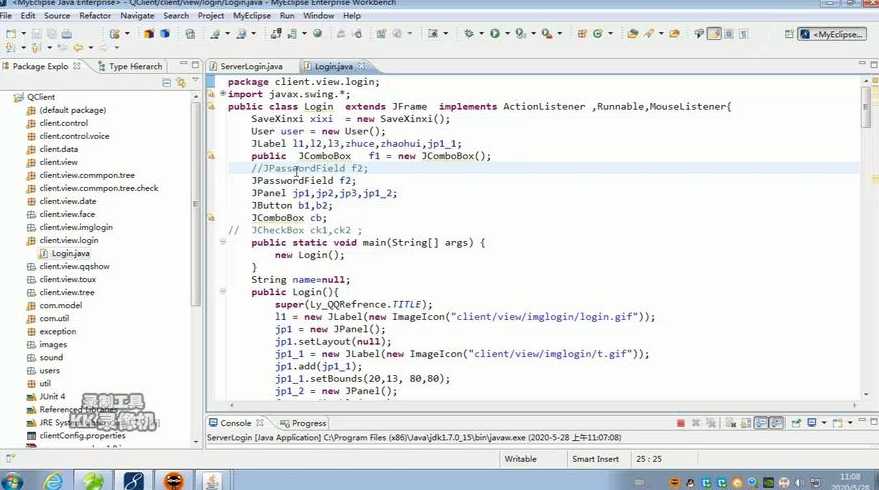Click the Debug bug icon in toolbar
879x490 pixels.
[469, 34]
